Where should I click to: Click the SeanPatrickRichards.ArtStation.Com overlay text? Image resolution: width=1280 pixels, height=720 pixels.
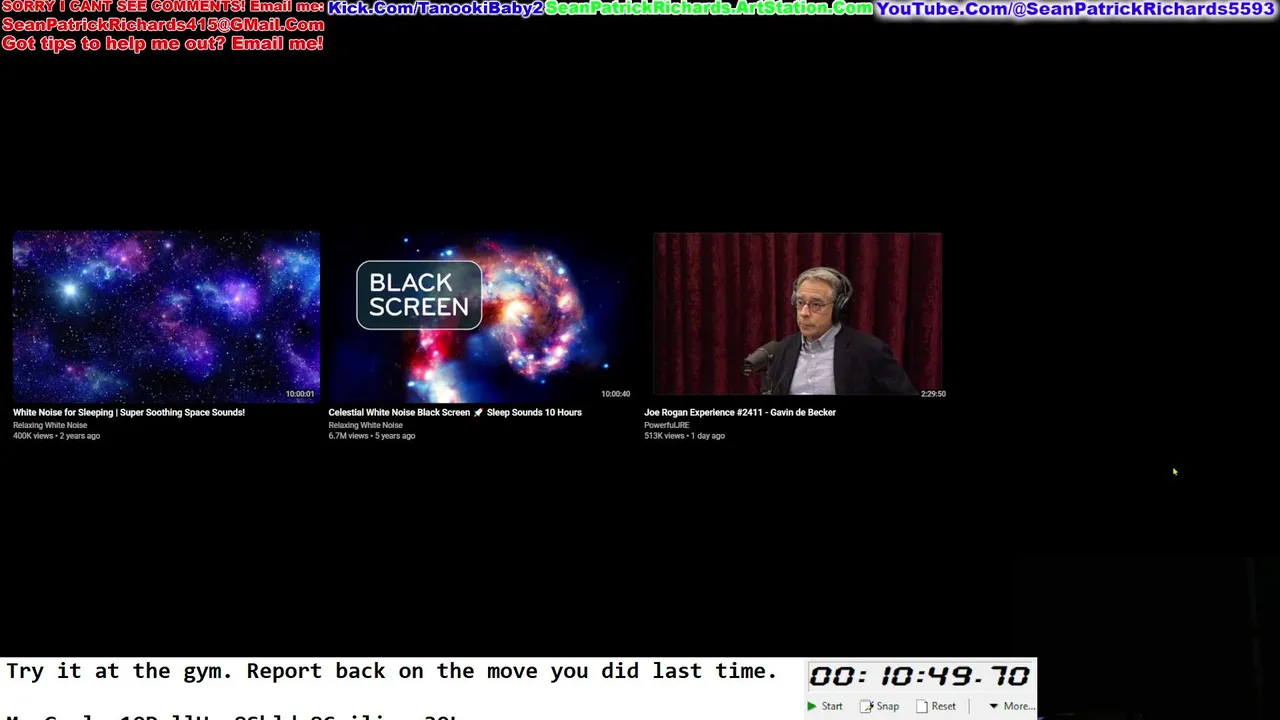coord(709,8)
